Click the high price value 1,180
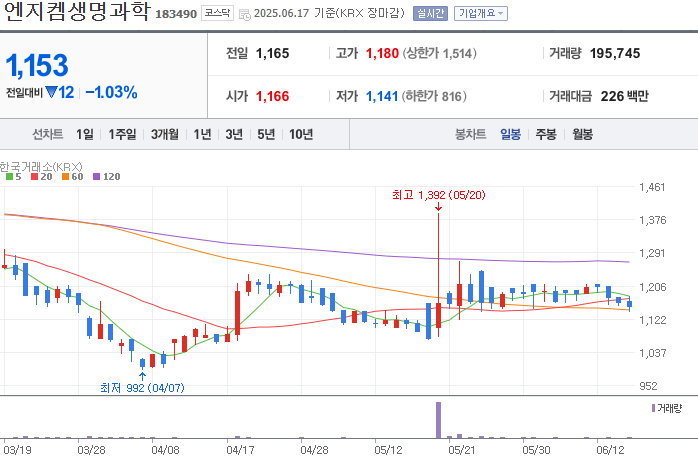This screenshot has height=476, width=698. pyautogui.click(x=382, y=53)
